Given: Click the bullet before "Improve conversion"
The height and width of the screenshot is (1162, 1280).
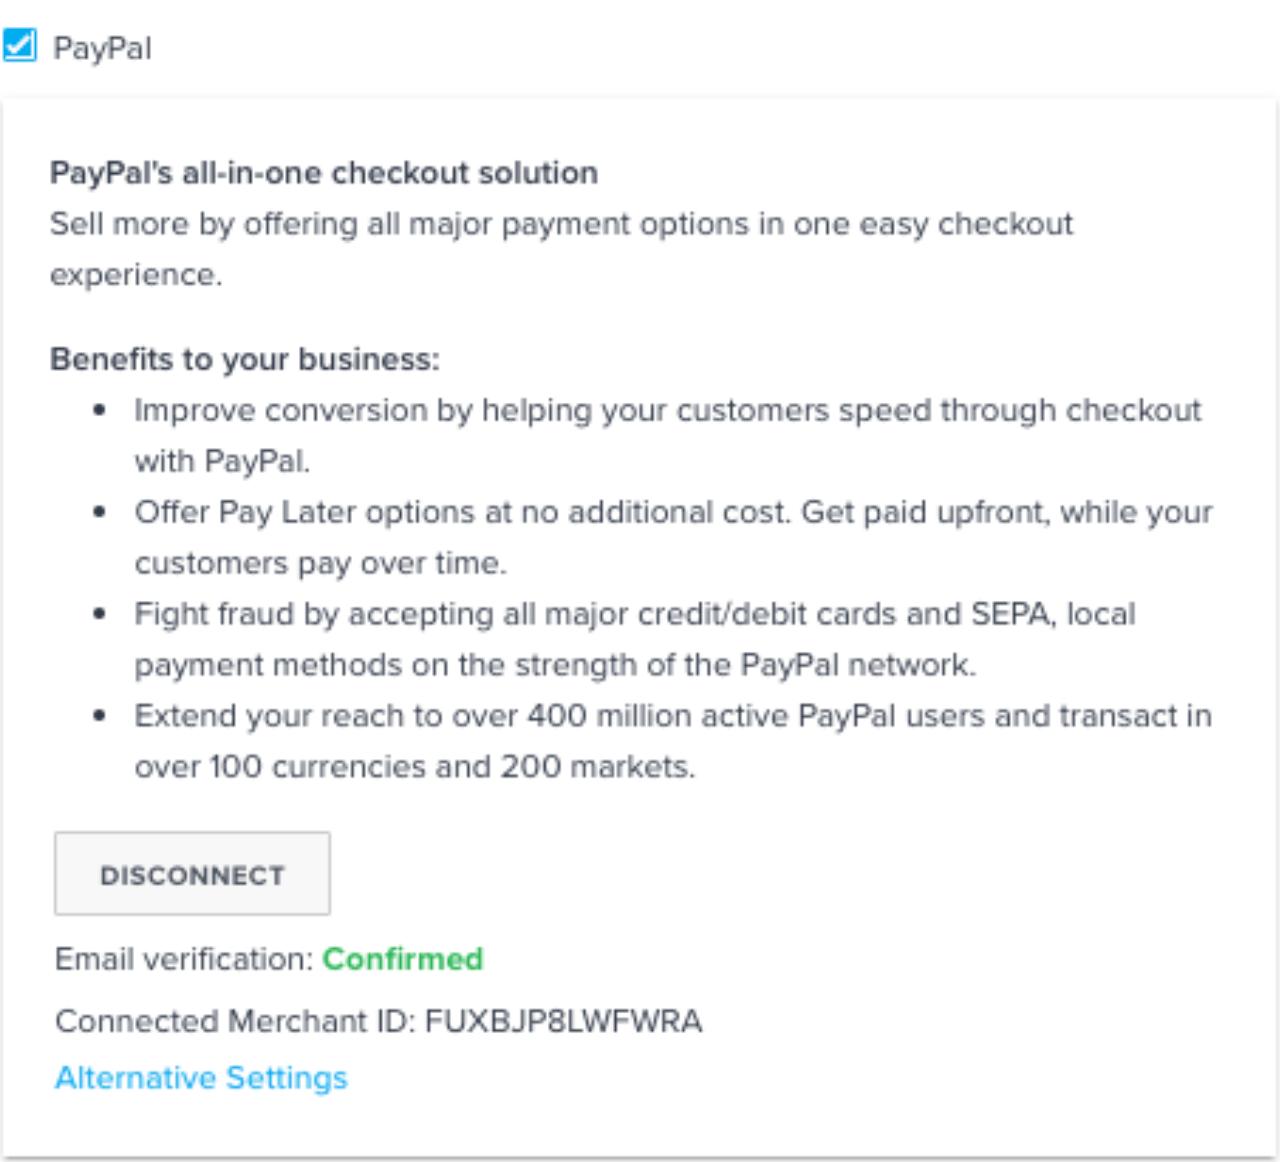Looking at the screenshot, I should (99, 410).
